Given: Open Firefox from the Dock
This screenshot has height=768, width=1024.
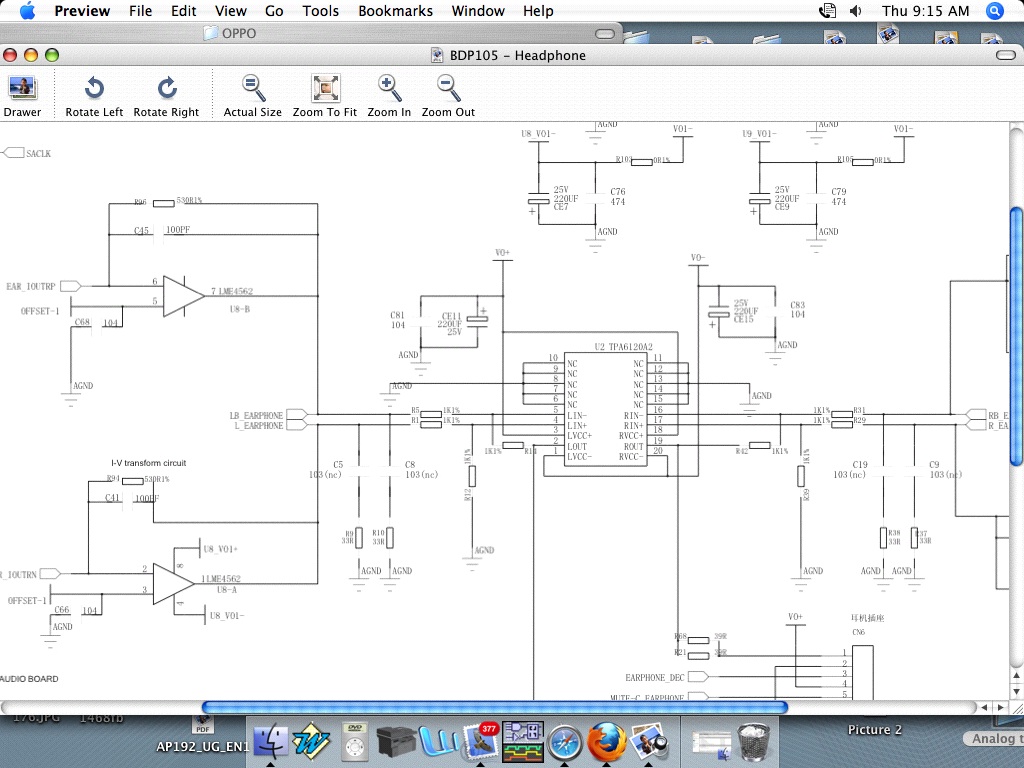Looking at the screenshot, I should (x=607, y=741).
